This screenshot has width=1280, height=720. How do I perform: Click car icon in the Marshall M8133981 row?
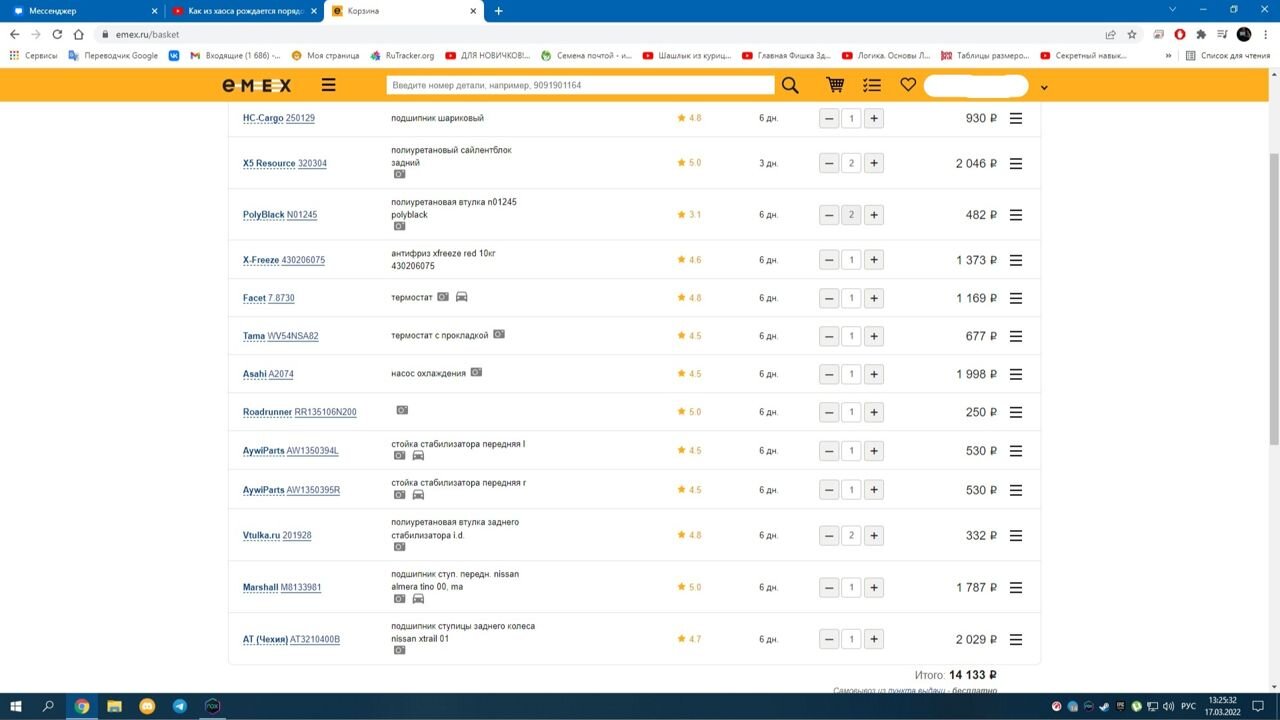(x=418, y=598)
